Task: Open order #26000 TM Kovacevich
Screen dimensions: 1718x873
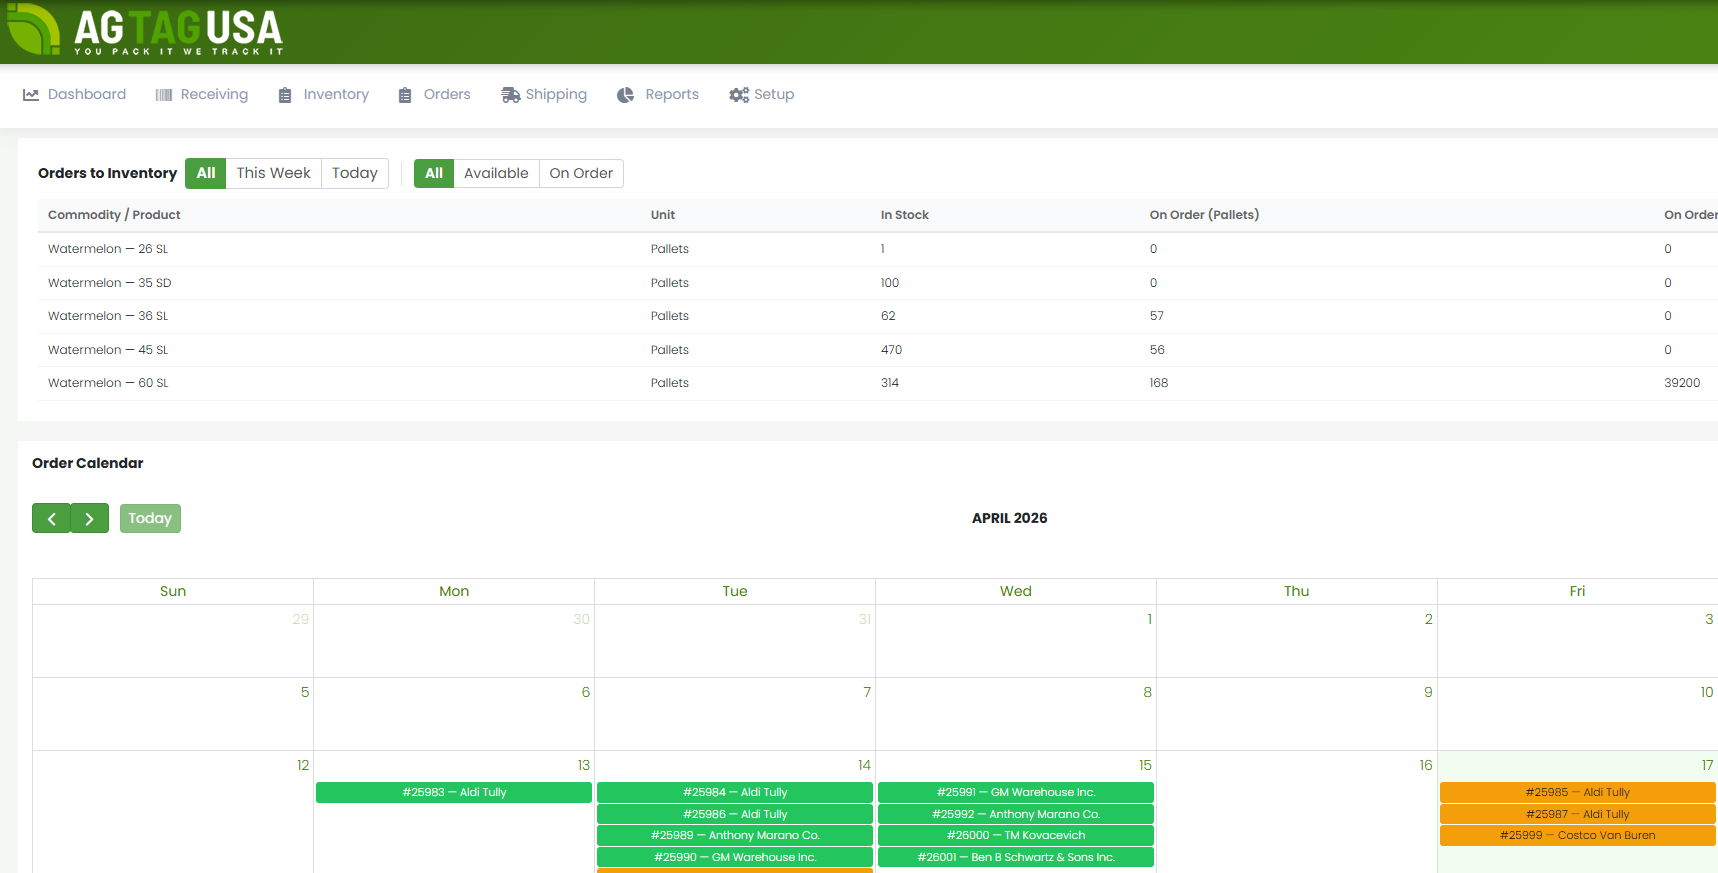Action: click(1016, 835)
